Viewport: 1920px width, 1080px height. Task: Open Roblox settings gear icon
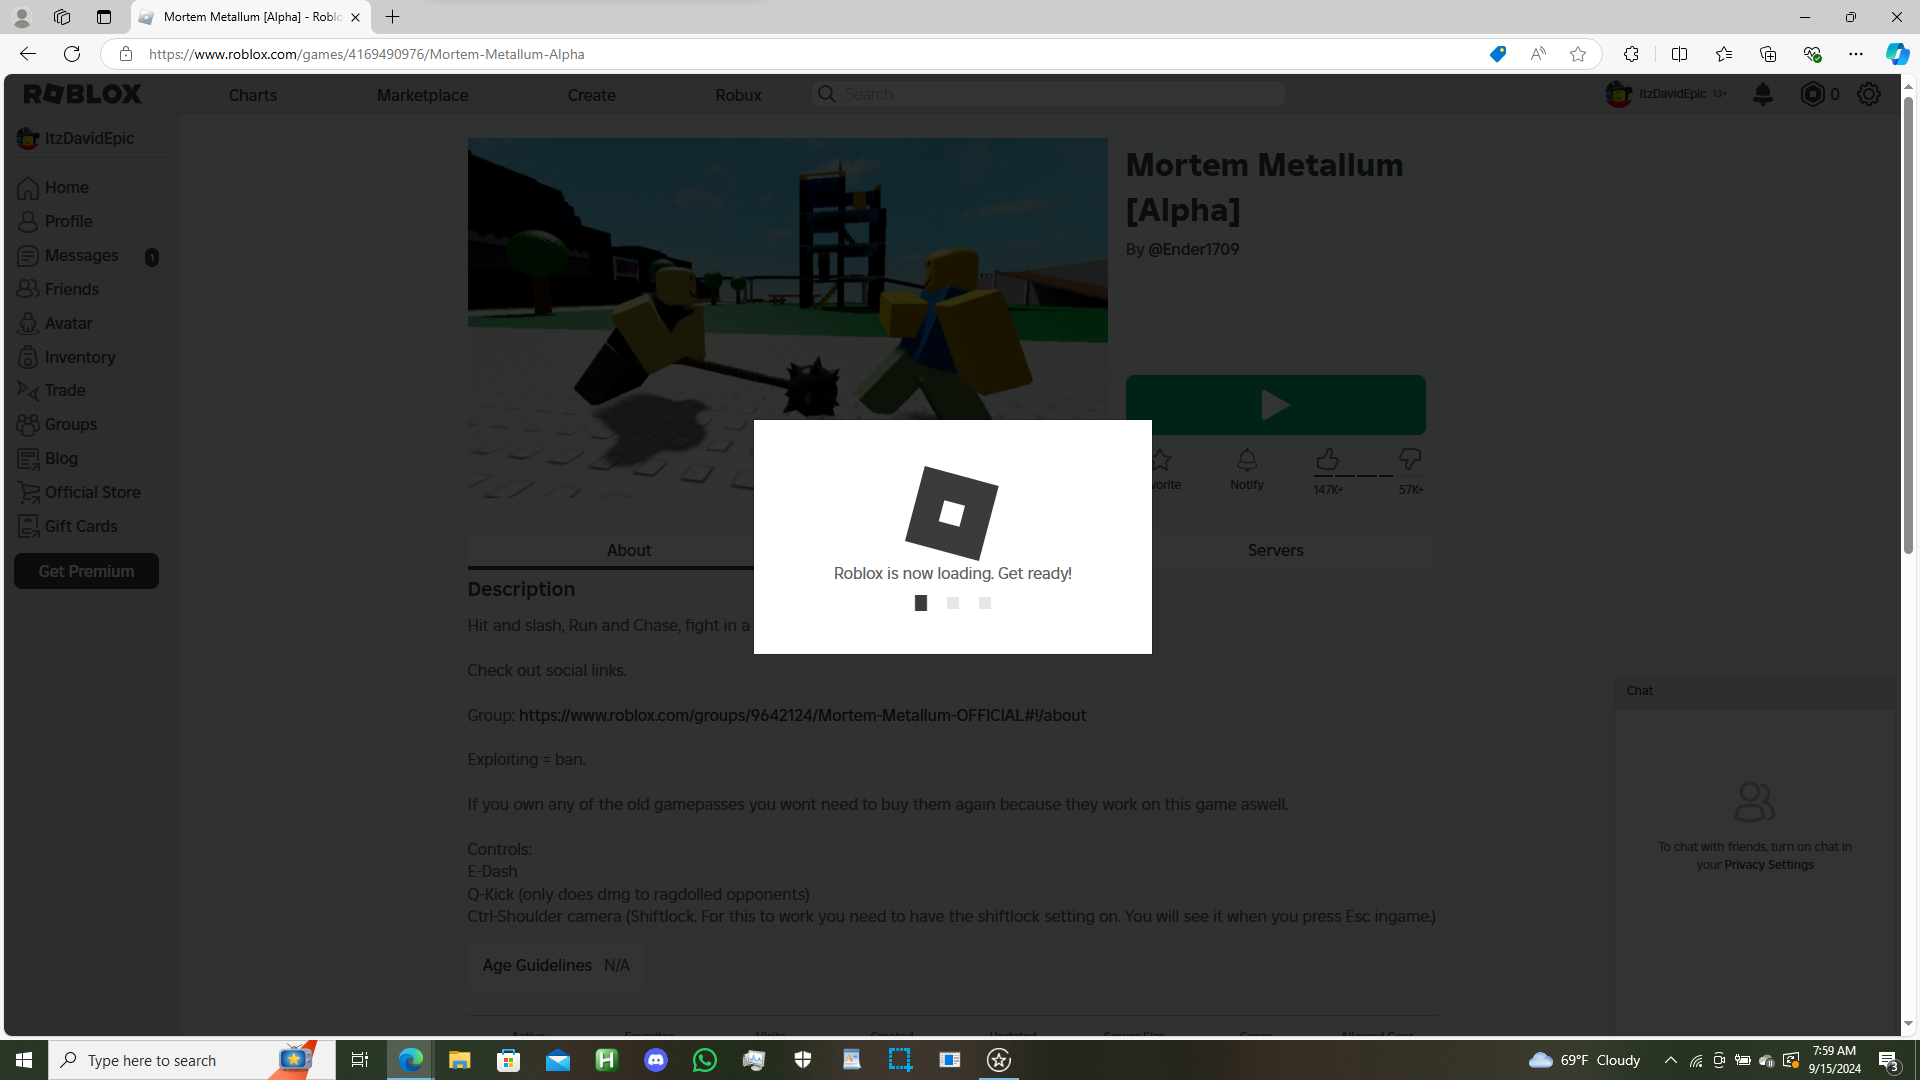tap(1869, 94)
